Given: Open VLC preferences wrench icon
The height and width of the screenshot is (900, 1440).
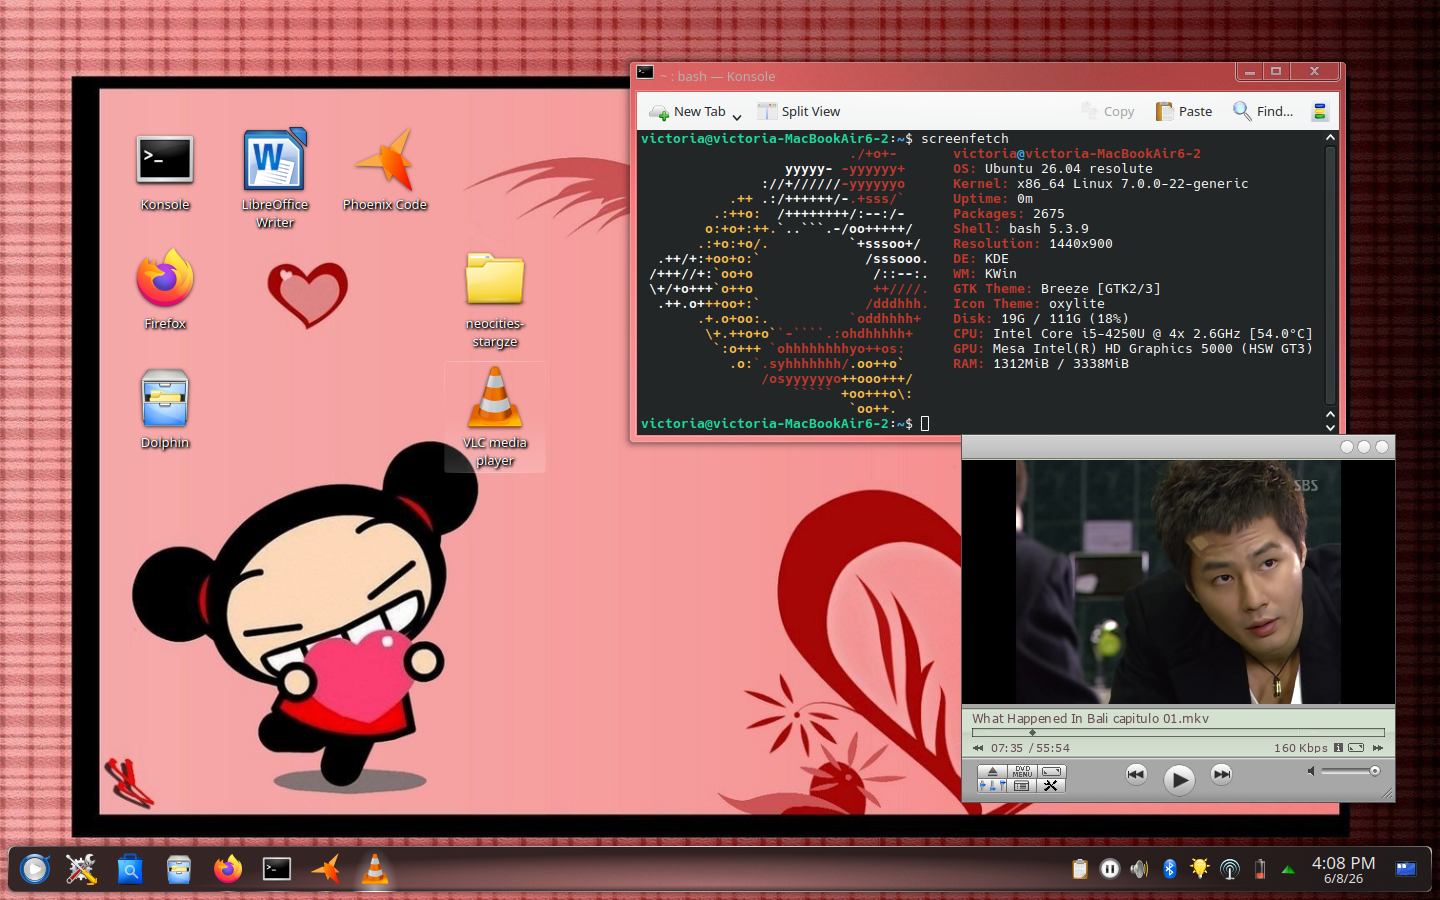Looking at the screenshot, I should 1051,785.
